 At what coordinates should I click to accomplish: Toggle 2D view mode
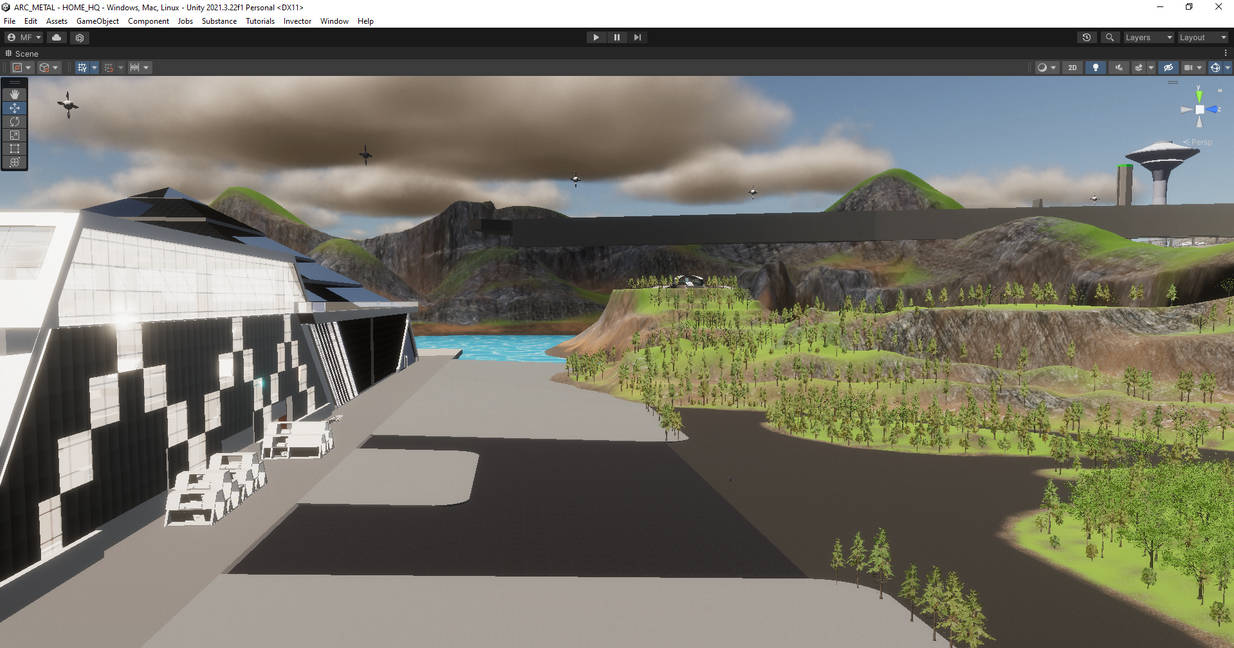1072,67
